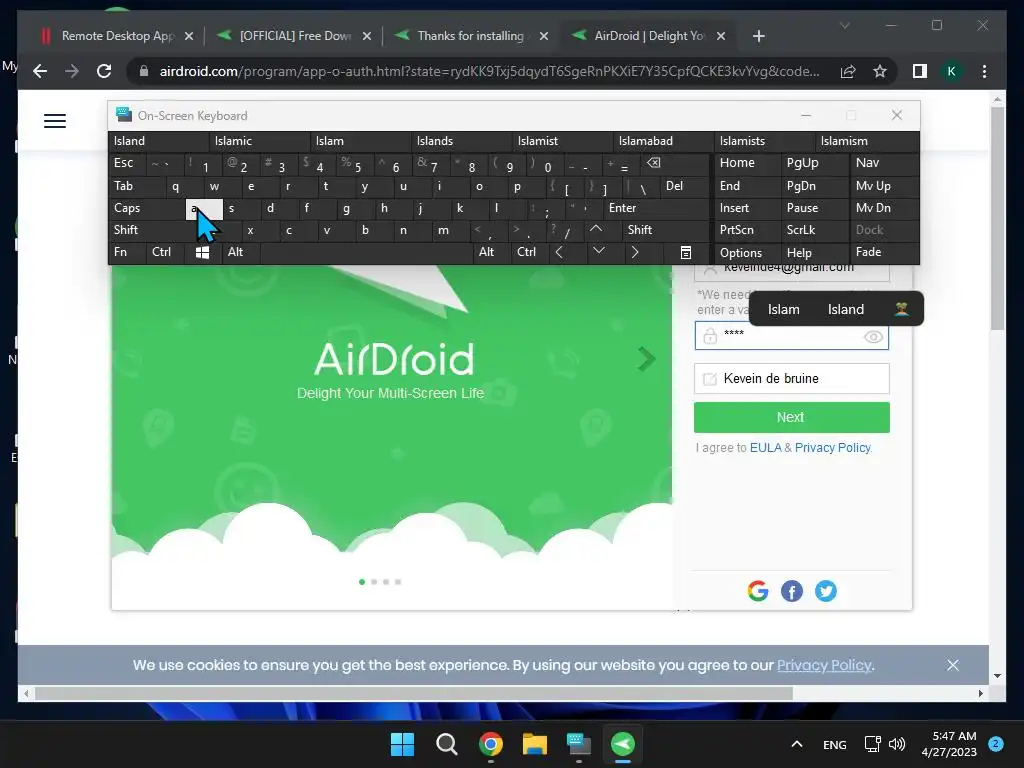1024x768 pixels.
Task: Choose 'Island' in popup suggestion bar
Action: (x=846, y=310)
